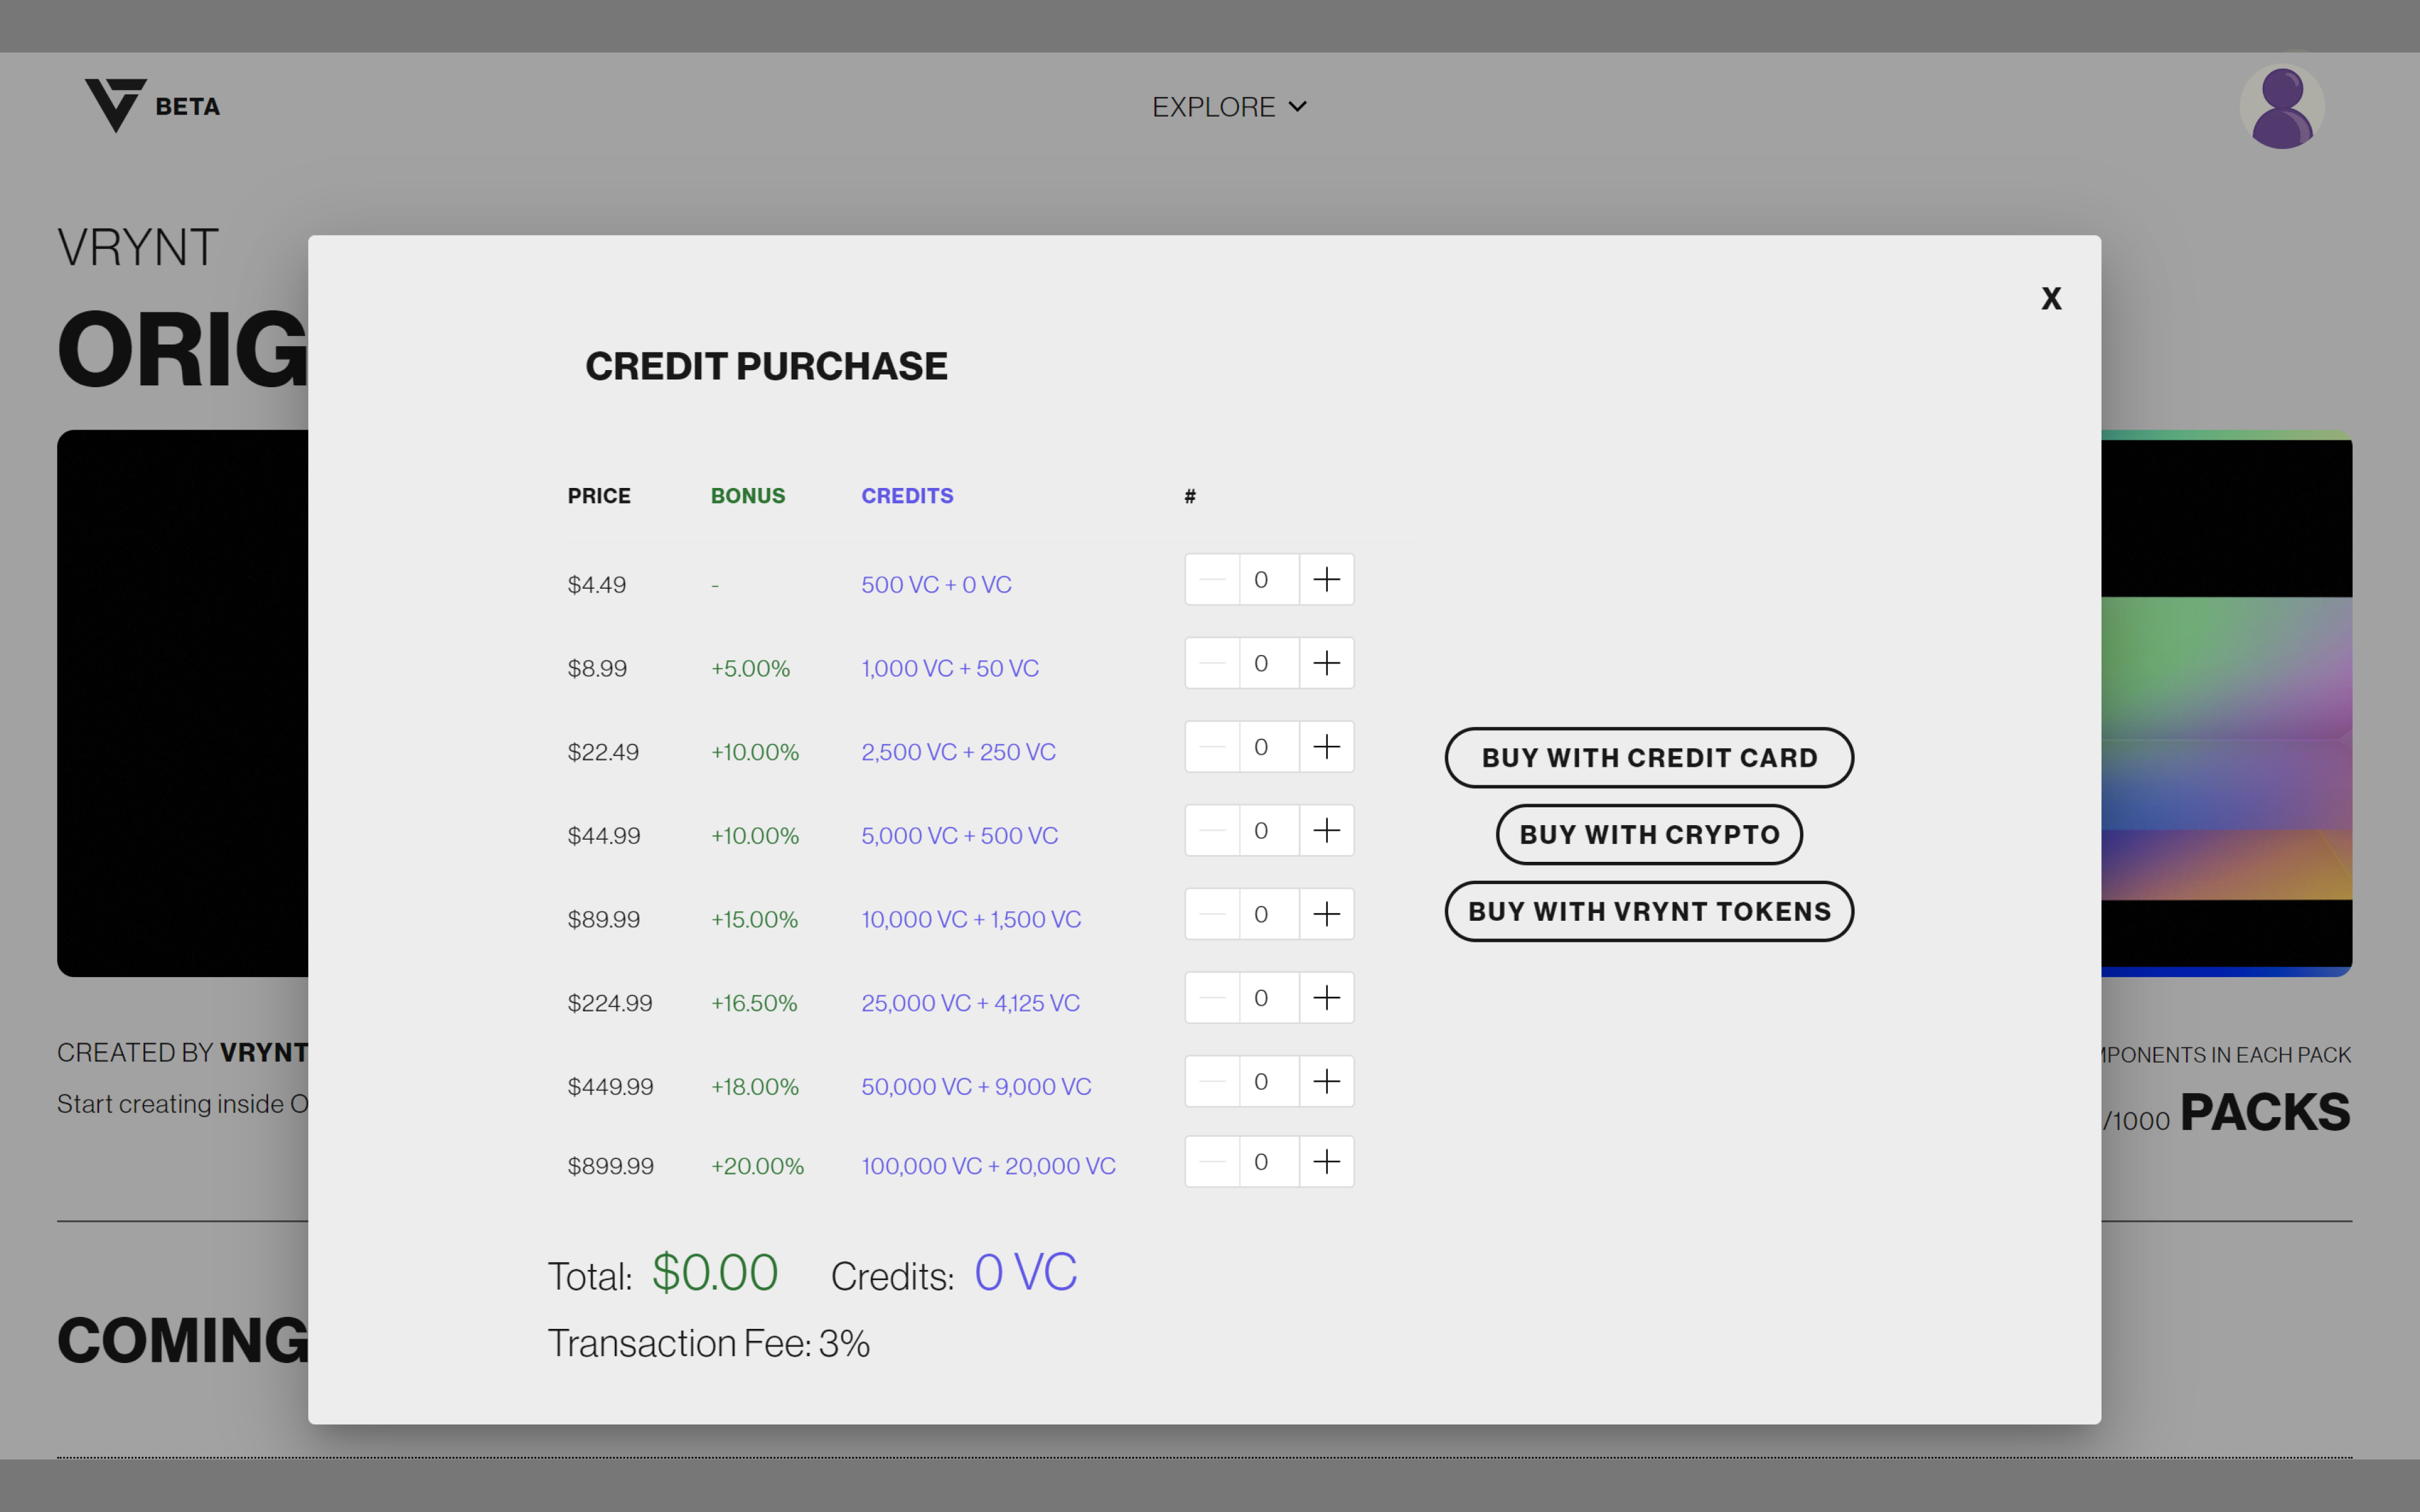Viewport: 2420px width, 1512px height.
Task: Buy with credit card
Action: coord(1648,758)
